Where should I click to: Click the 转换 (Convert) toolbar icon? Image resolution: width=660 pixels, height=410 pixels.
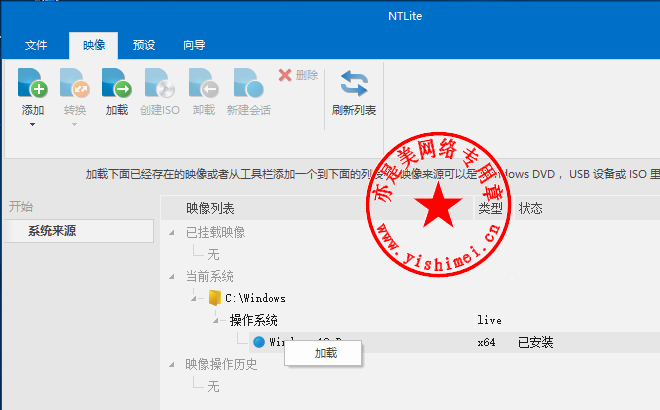tap(75, 83)
